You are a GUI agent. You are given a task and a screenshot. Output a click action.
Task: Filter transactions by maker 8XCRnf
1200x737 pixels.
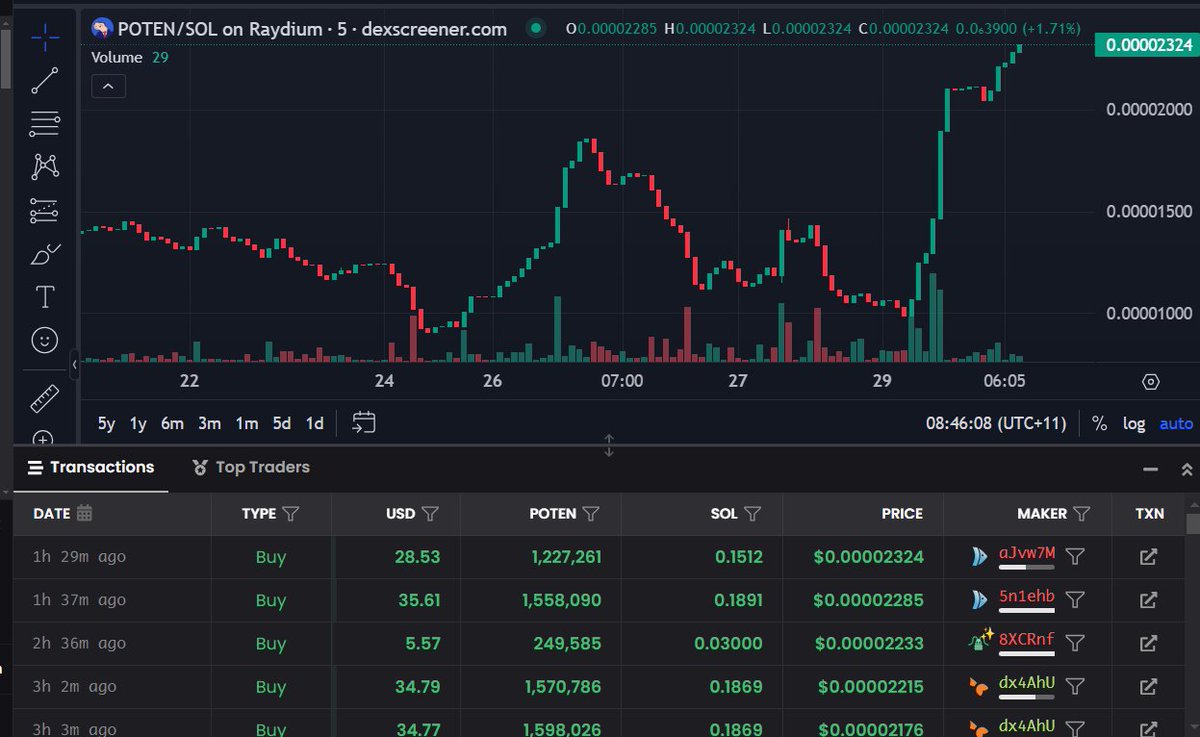tap(1075, 643)
